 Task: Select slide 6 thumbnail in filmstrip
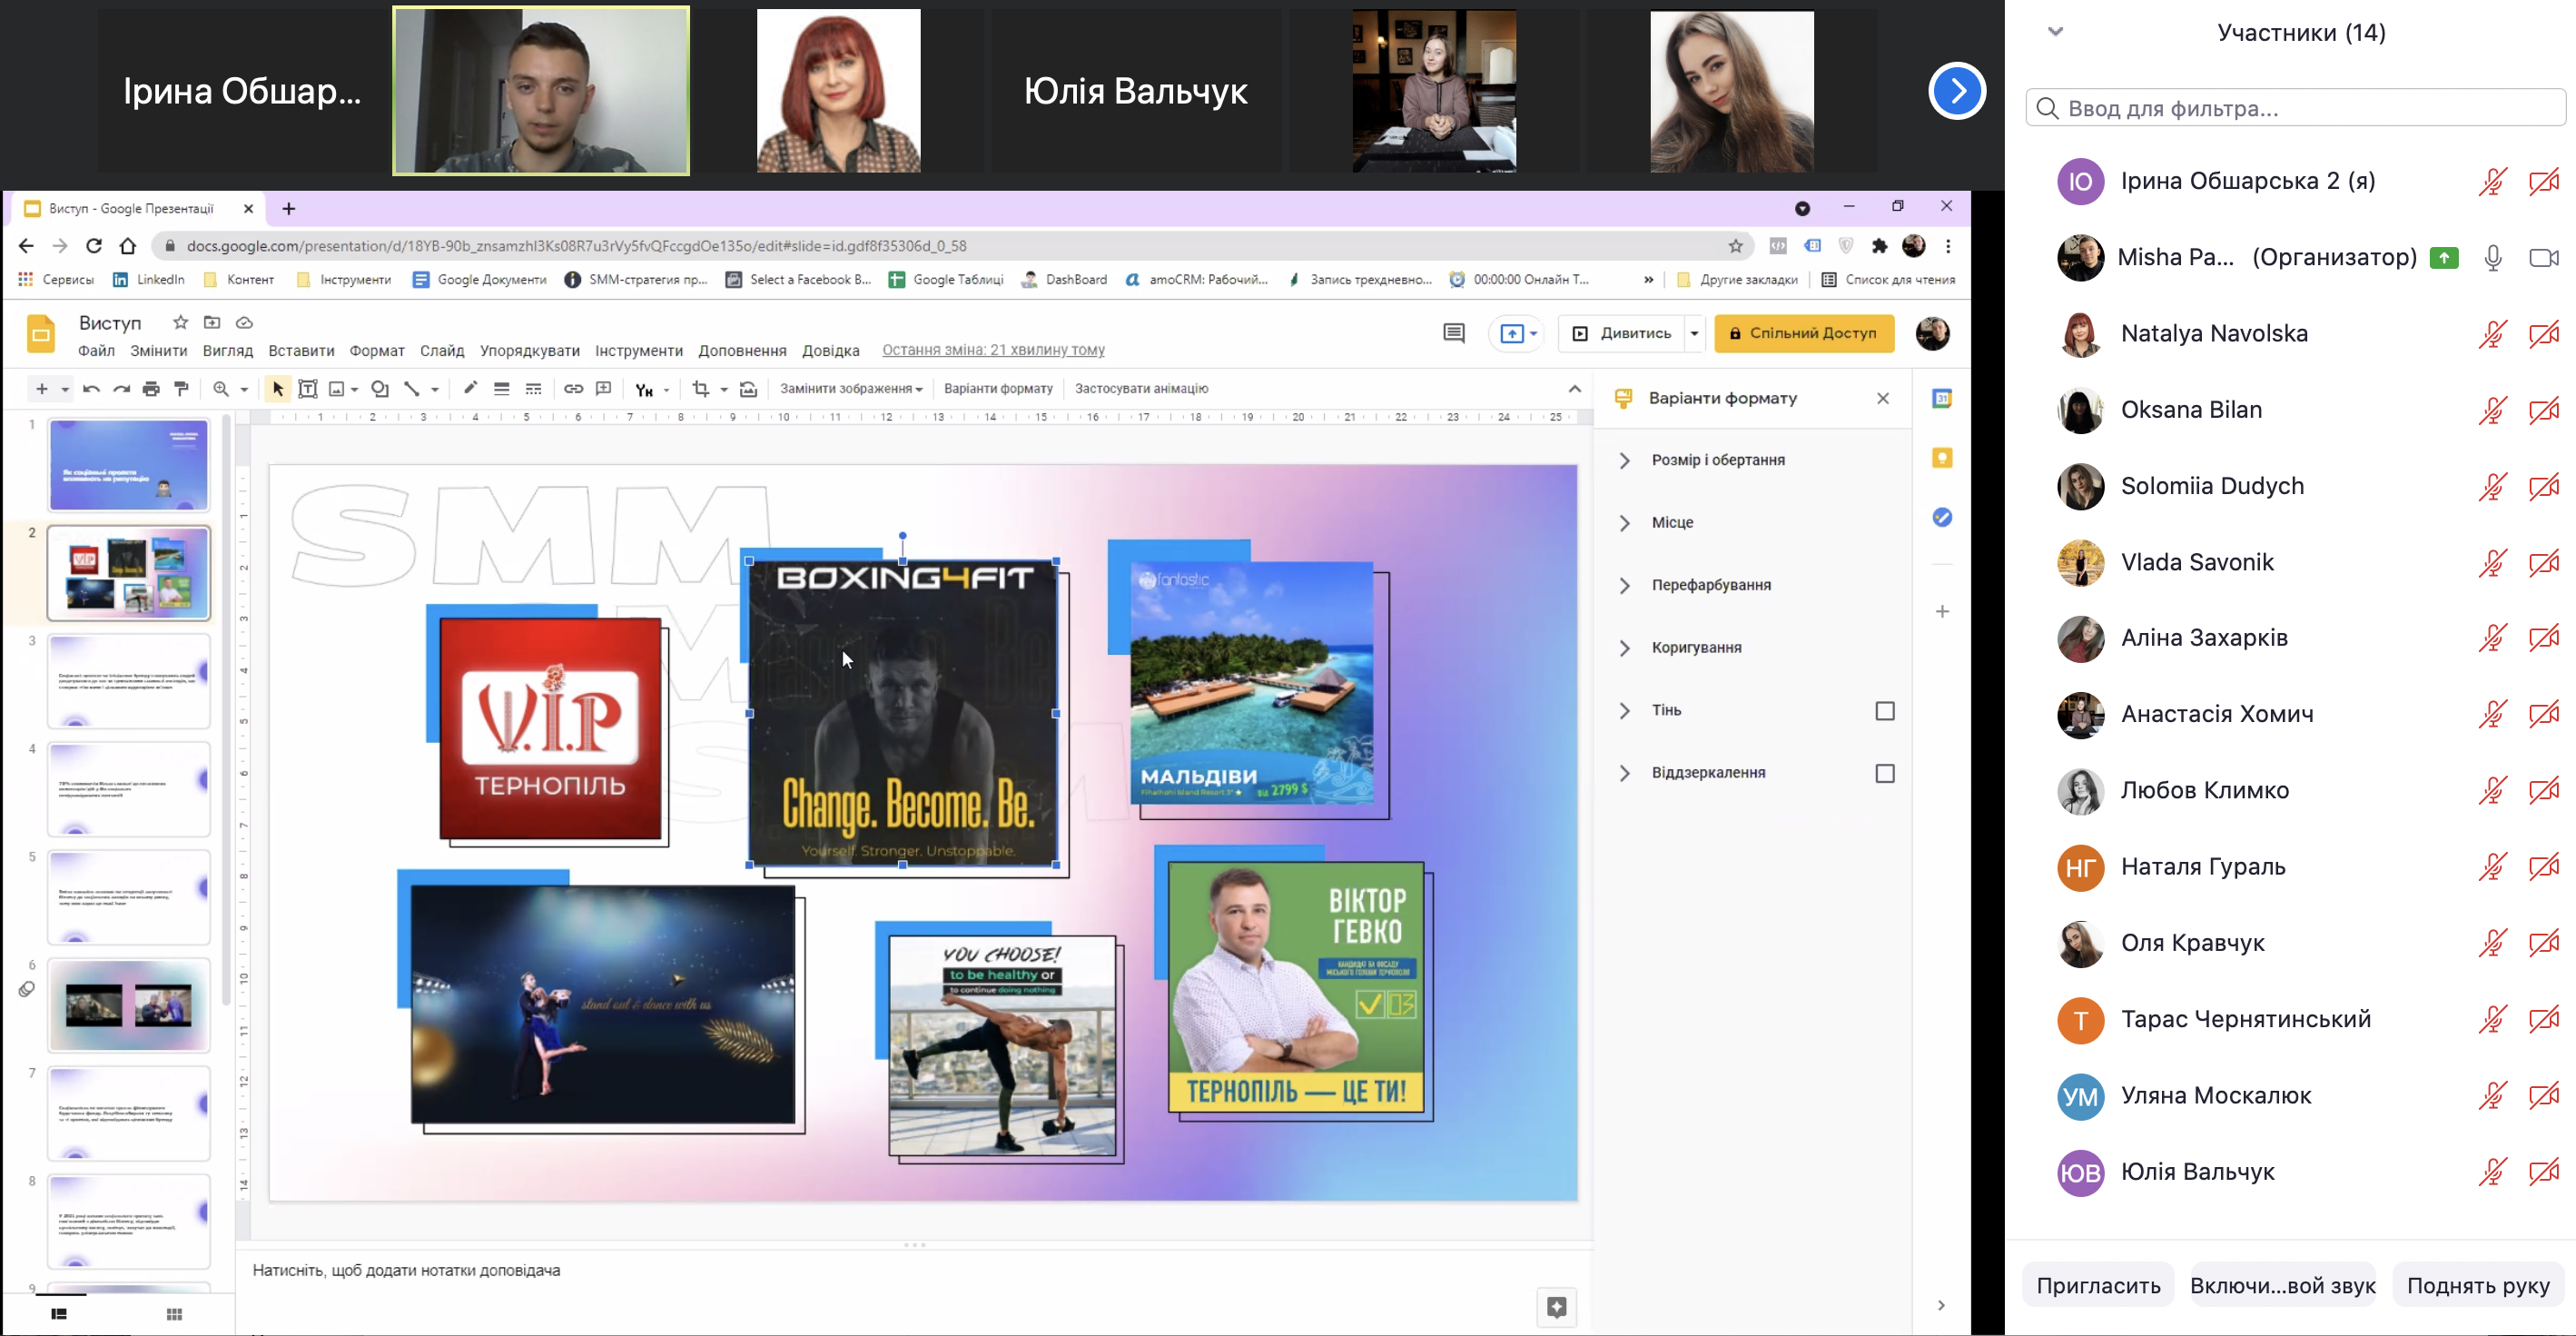coord(129,1005)
